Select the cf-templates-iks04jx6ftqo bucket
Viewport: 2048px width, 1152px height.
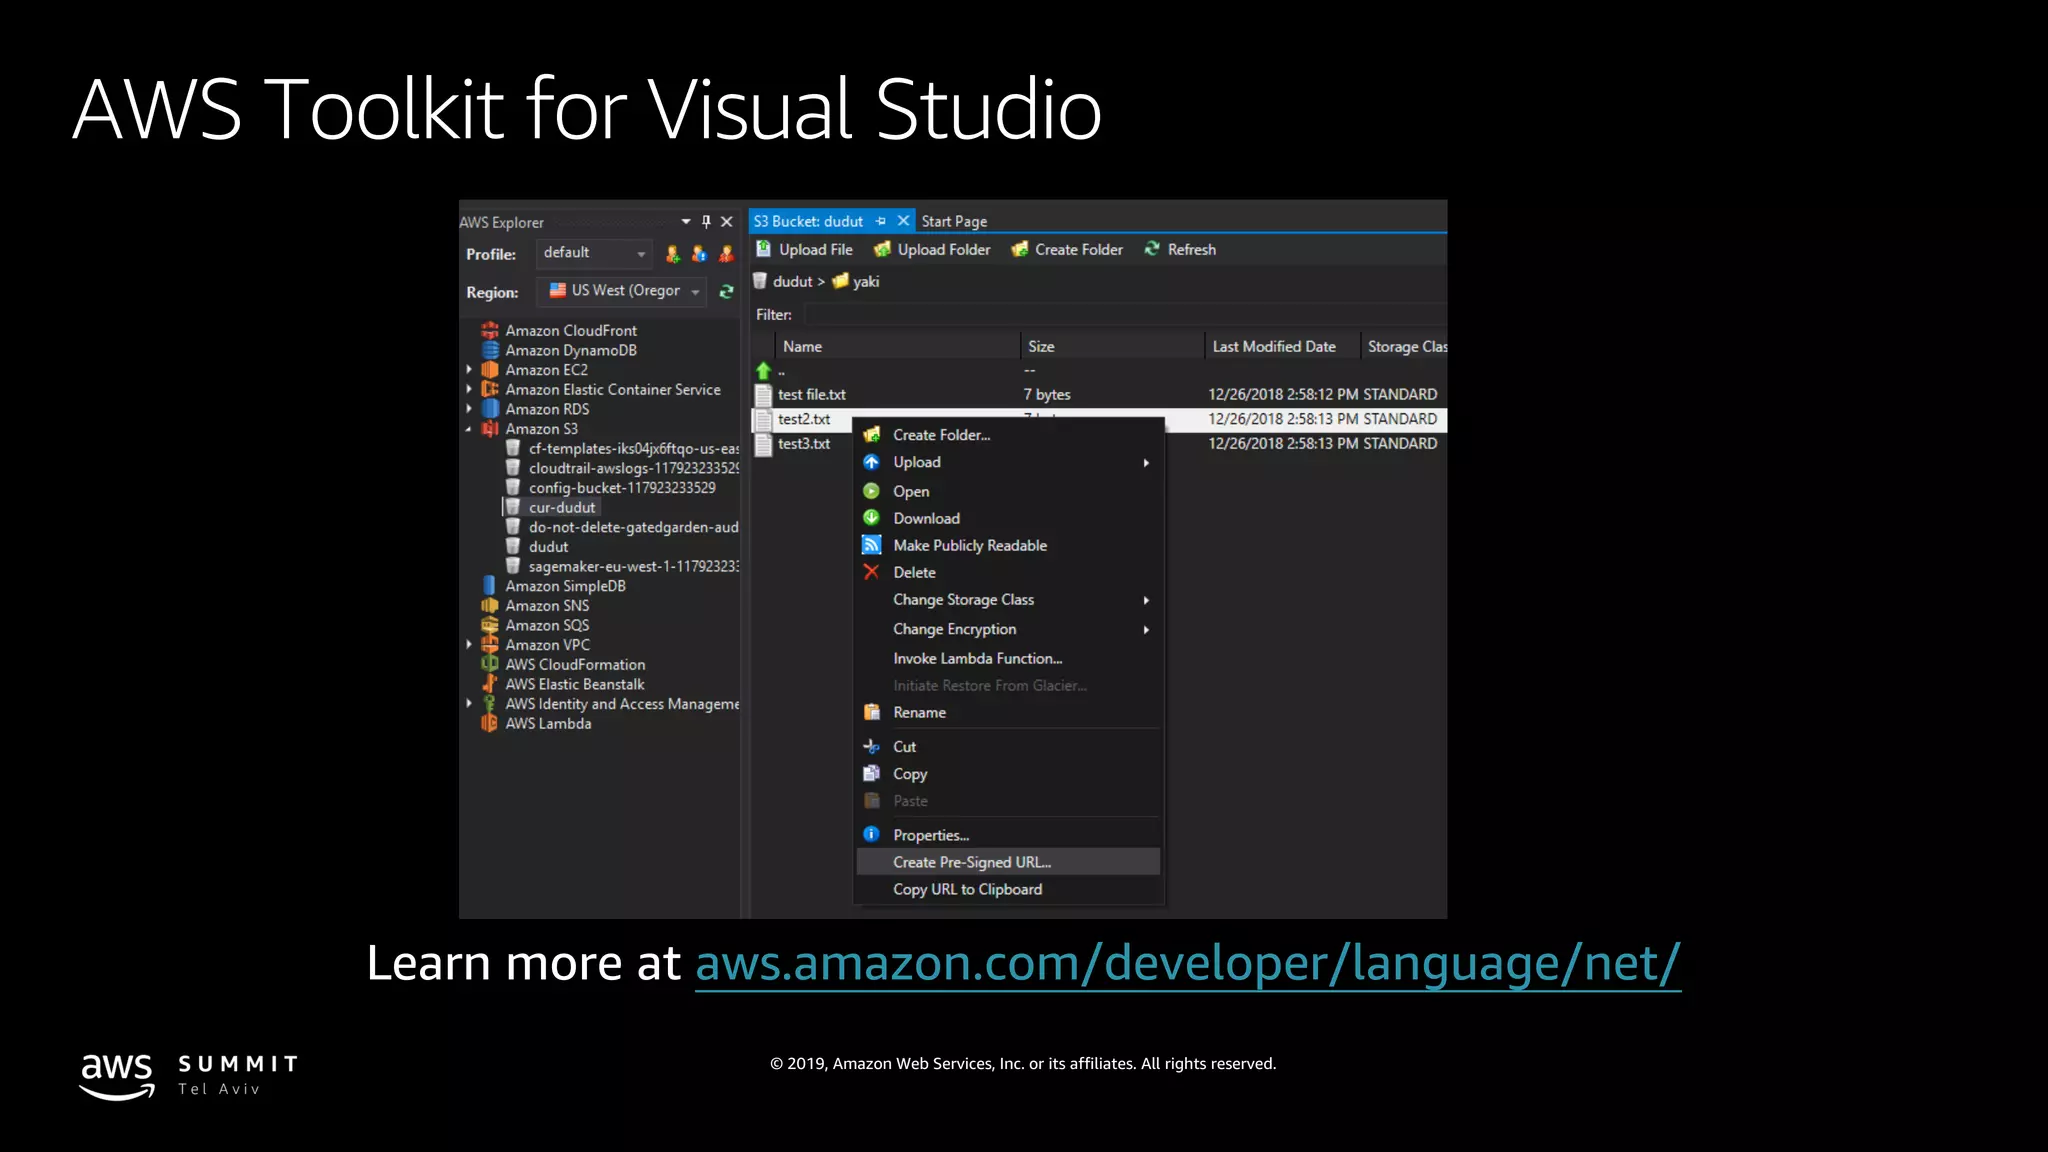633,449
